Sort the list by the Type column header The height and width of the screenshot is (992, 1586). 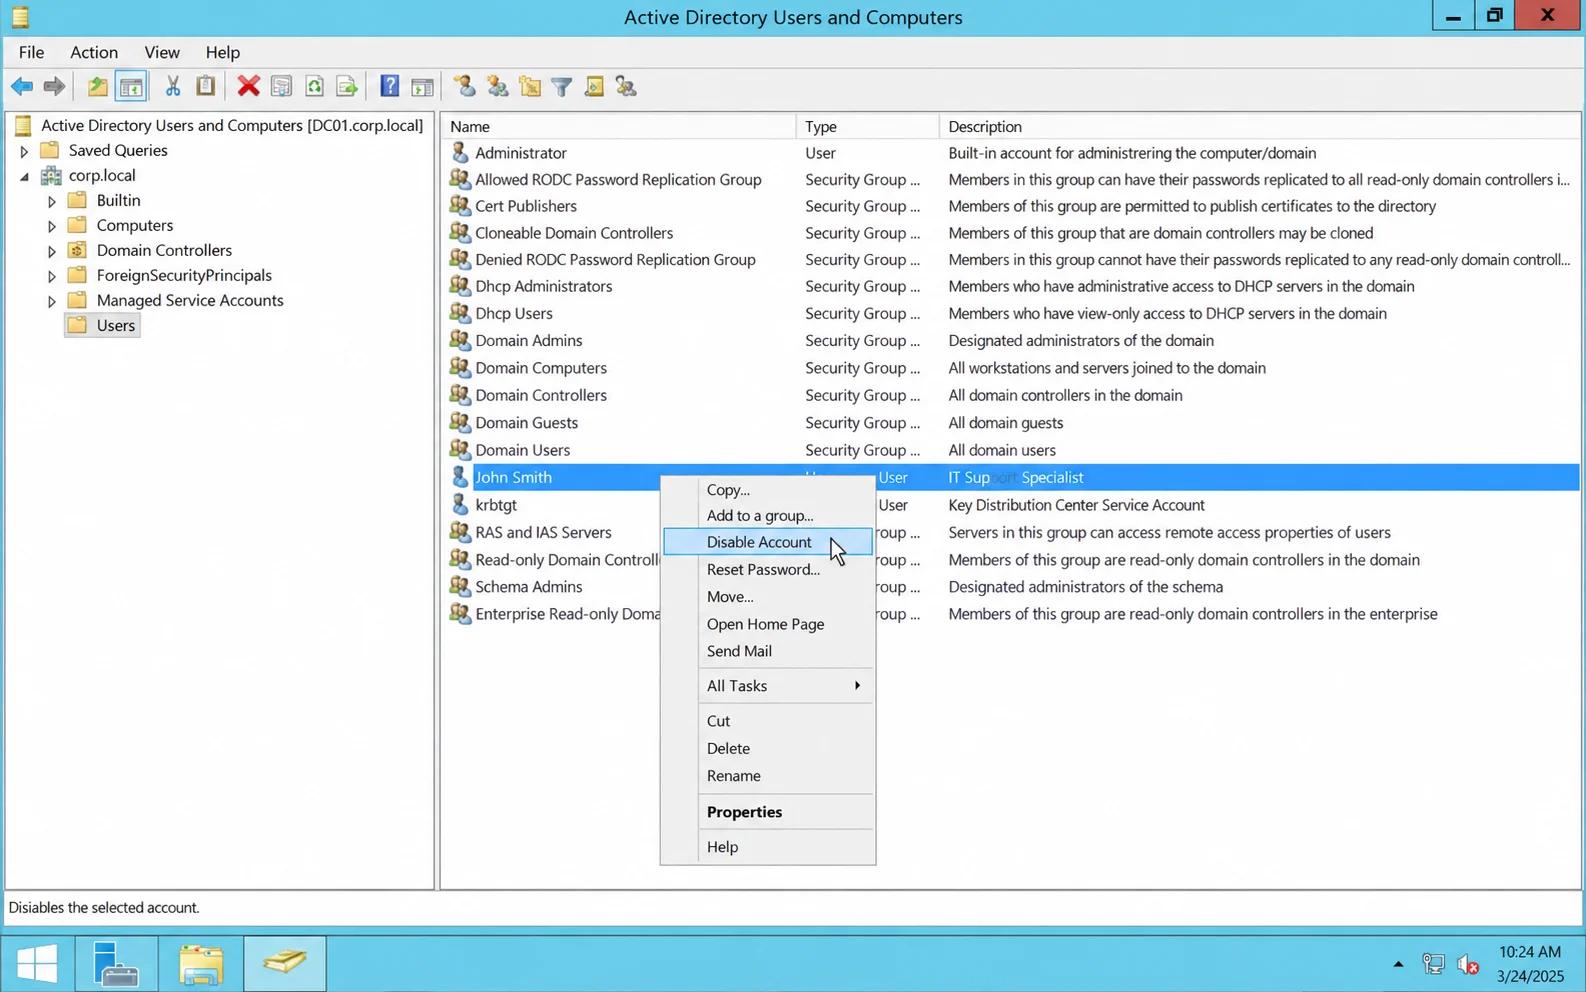[x=868, y=127]
